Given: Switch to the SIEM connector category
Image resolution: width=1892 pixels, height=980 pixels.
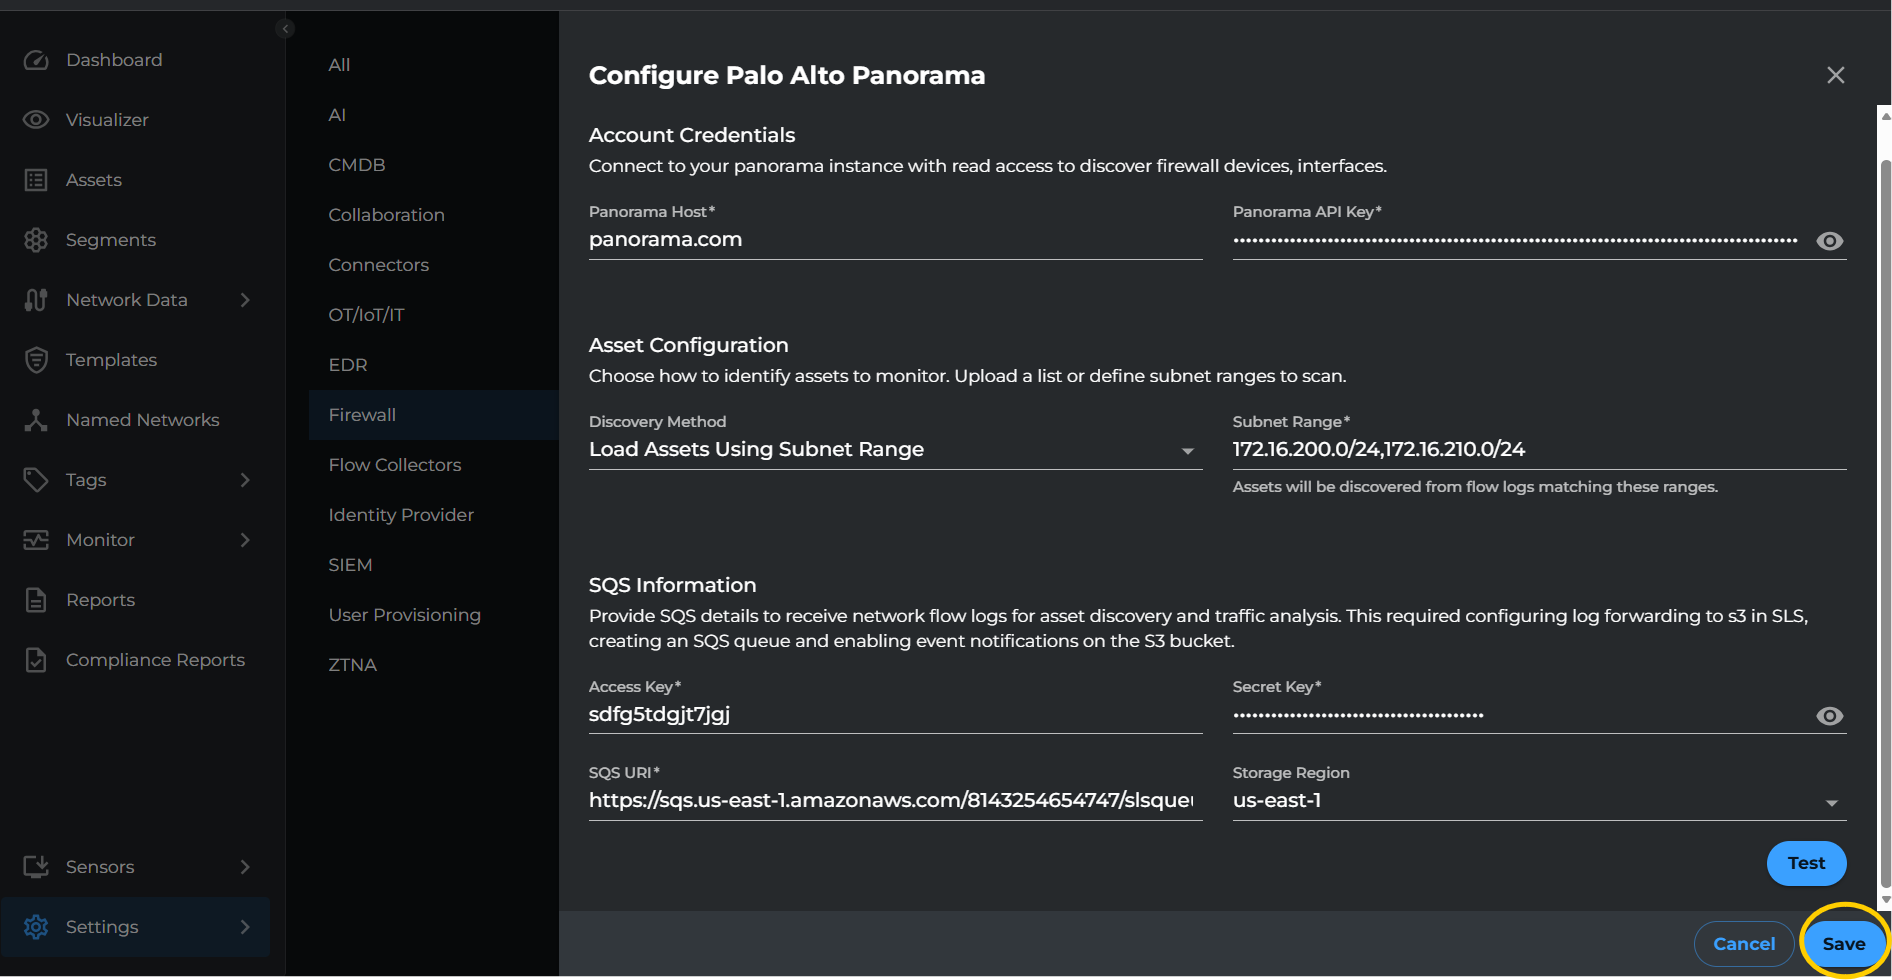Looking at the screenshot, I should [350, 564].
